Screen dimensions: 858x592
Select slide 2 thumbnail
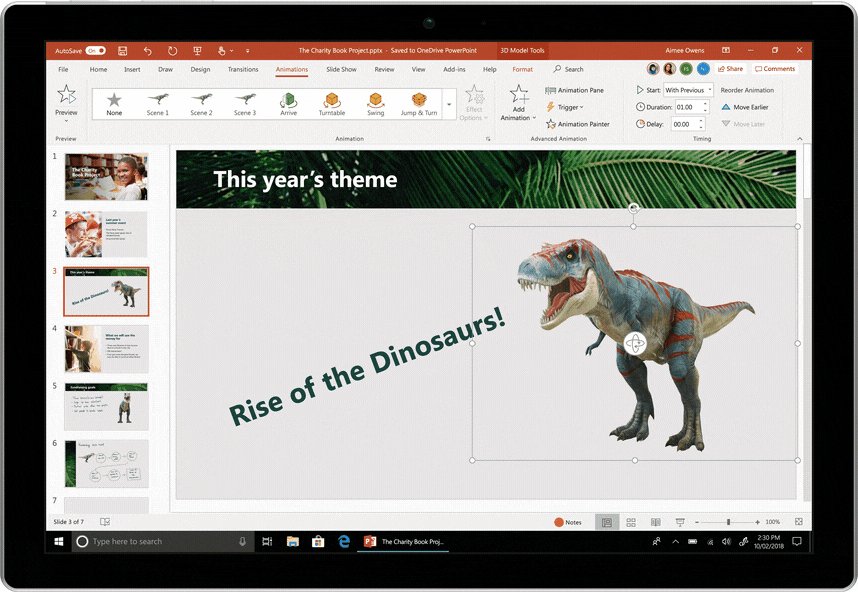tap(106, 234)
